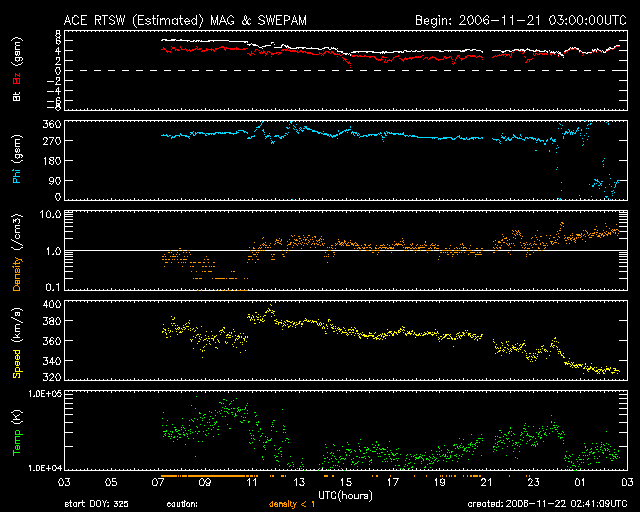
Task: Click the '21' hour label on the time axis
Action: pyautogui.click(x=487, y=483)
